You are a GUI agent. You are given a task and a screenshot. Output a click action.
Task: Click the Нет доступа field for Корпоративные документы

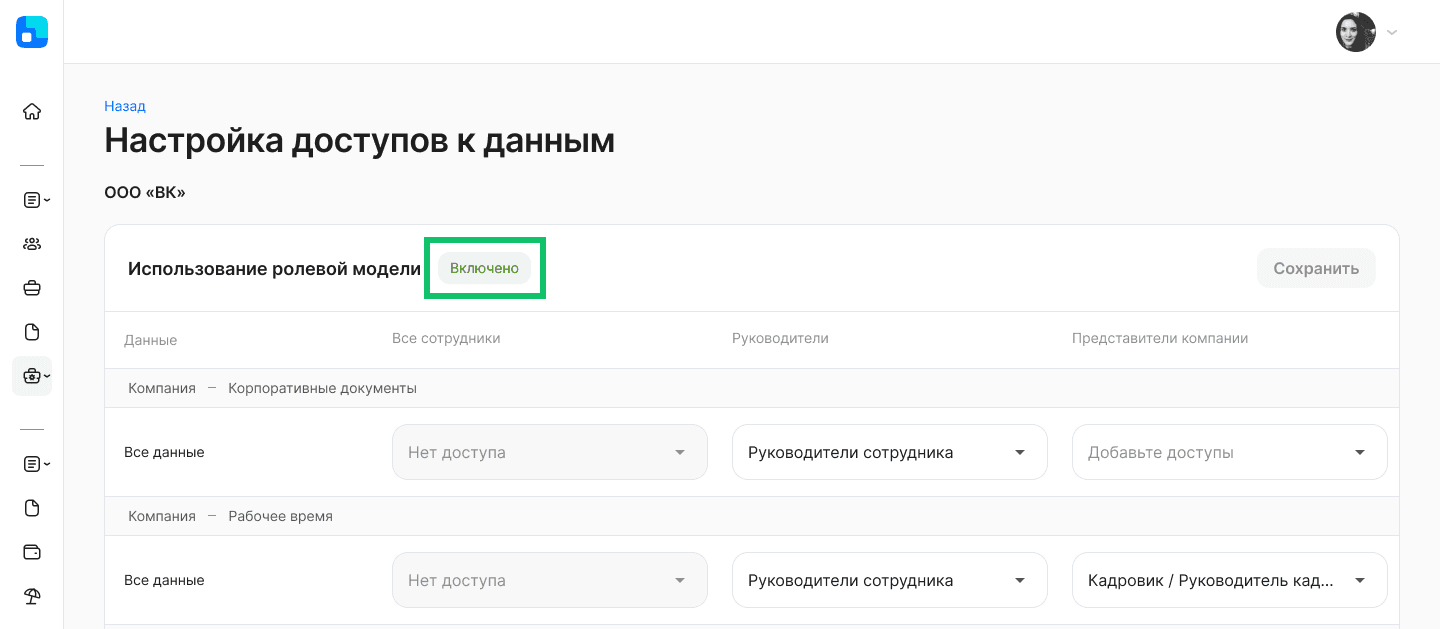pyautogui.click(x=550, y=452)
